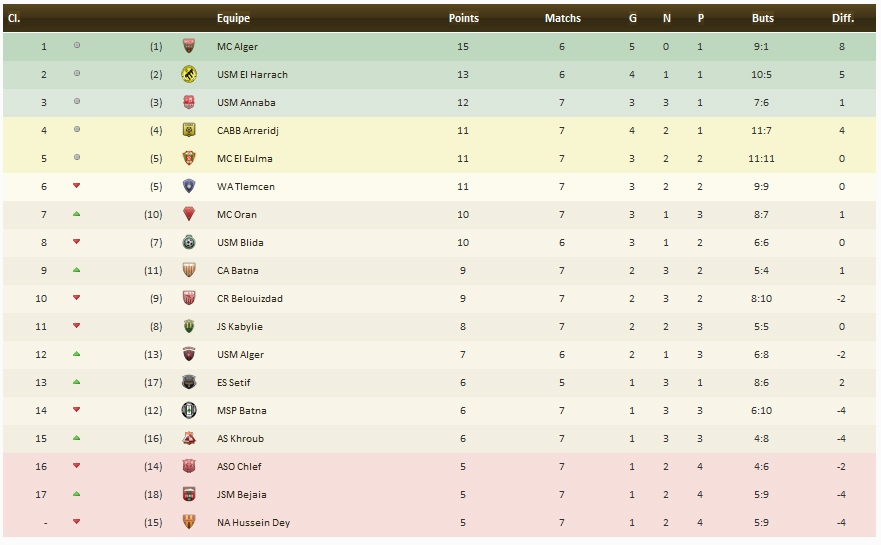Open the CR Belouizdad team link
The width and height of the screenshot is (881, 545).
coord(250,298)
